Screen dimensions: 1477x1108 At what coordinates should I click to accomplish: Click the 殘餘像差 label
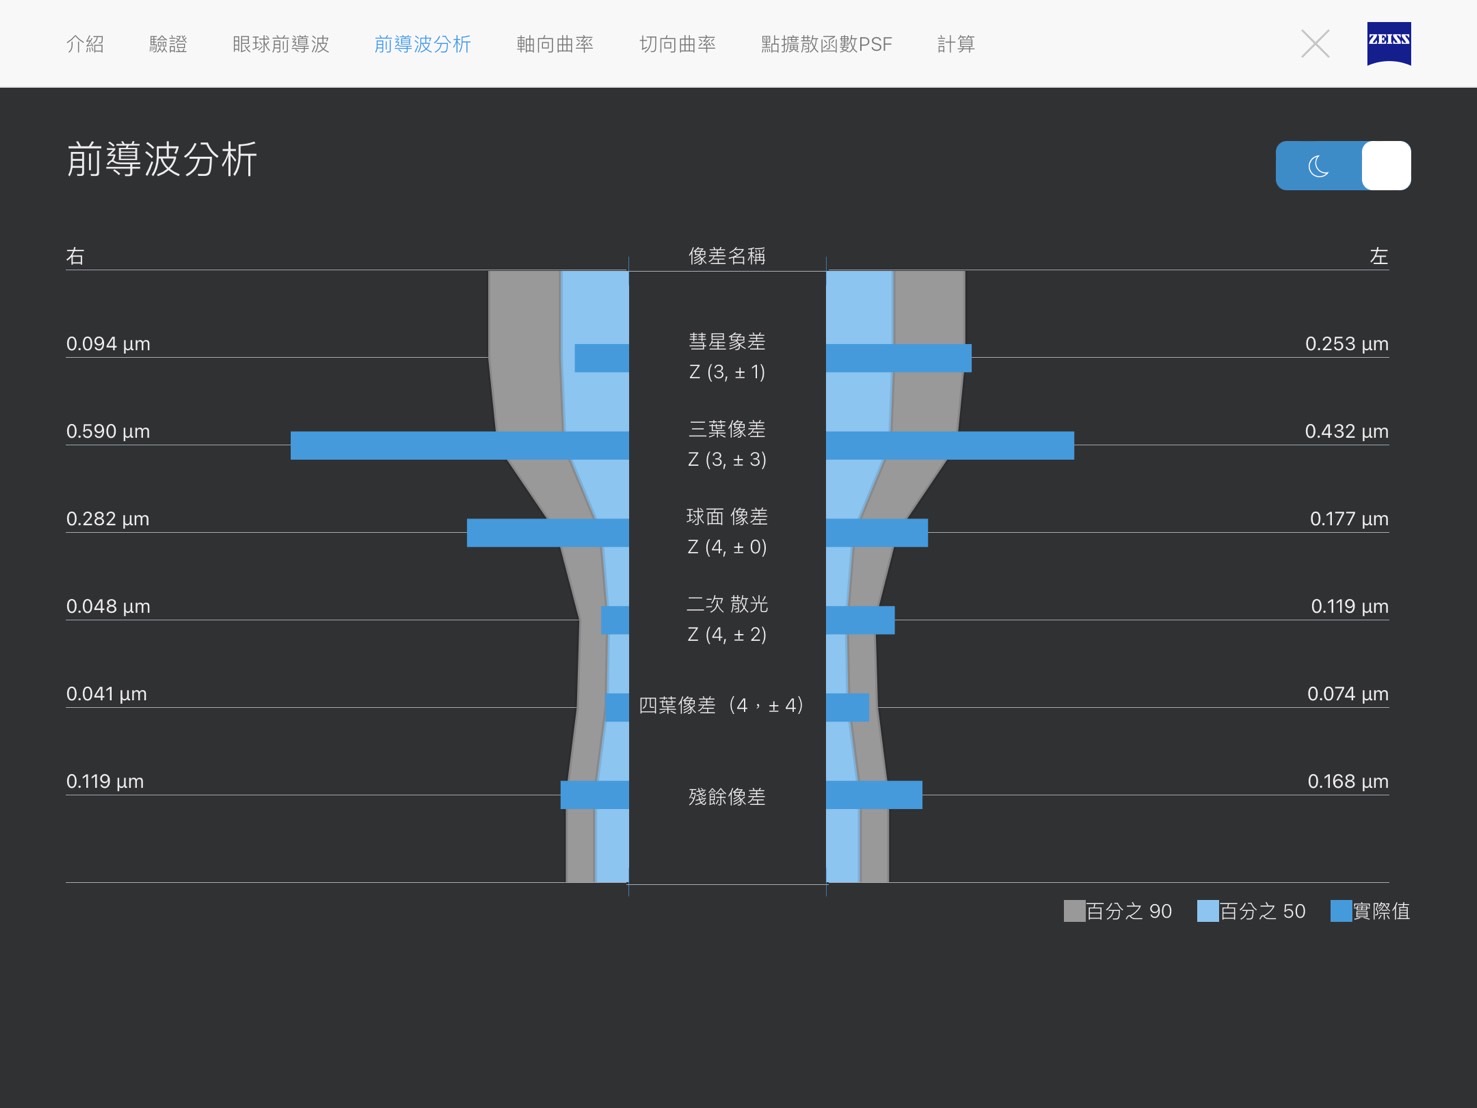[727, 797]
